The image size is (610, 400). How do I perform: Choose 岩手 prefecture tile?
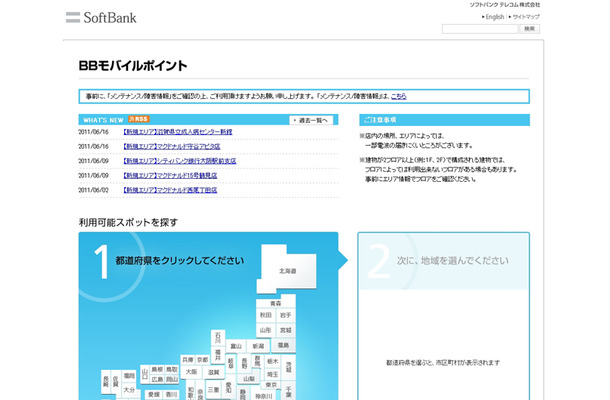point(285,315)
